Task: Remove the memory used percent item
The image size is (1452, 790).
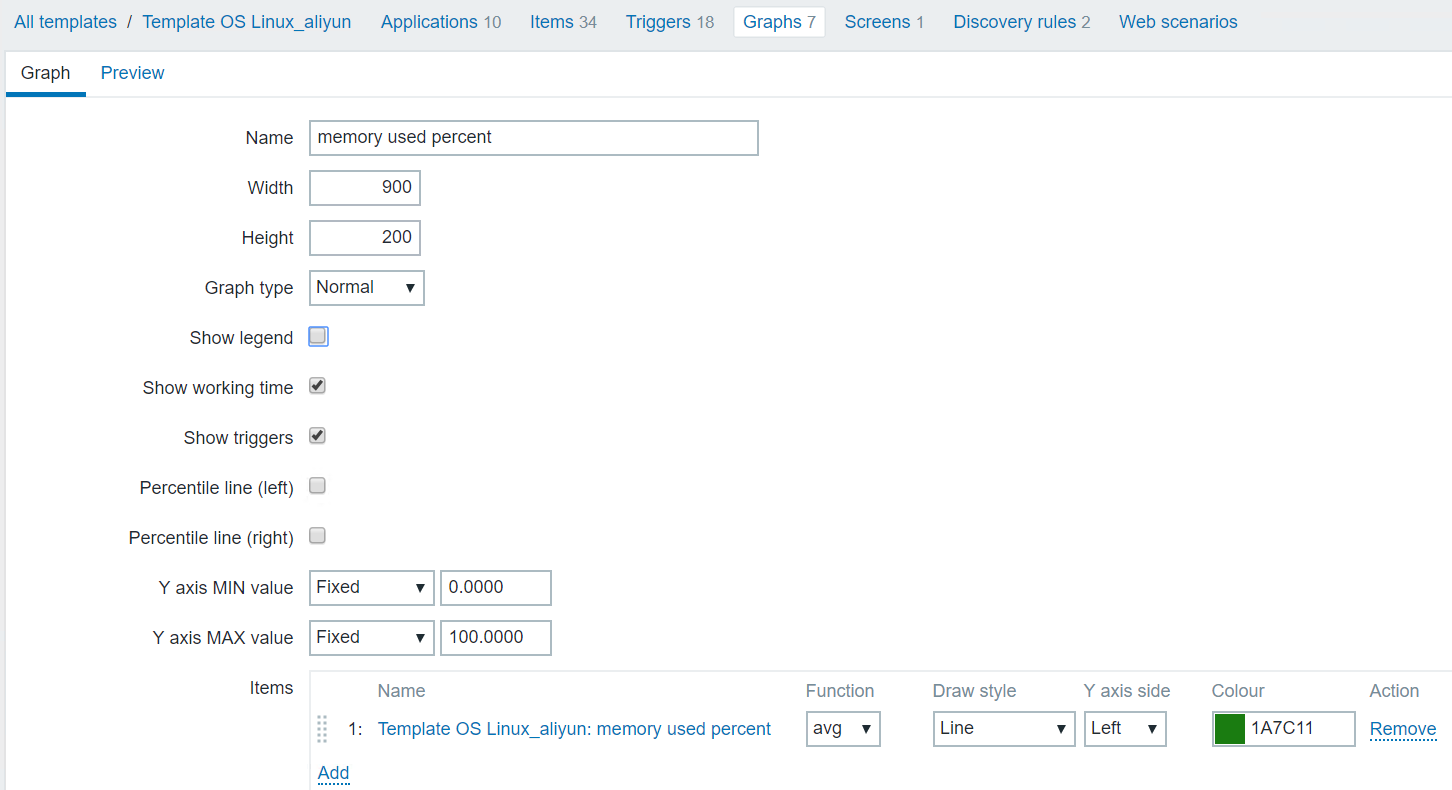Action: point(1403,729)
